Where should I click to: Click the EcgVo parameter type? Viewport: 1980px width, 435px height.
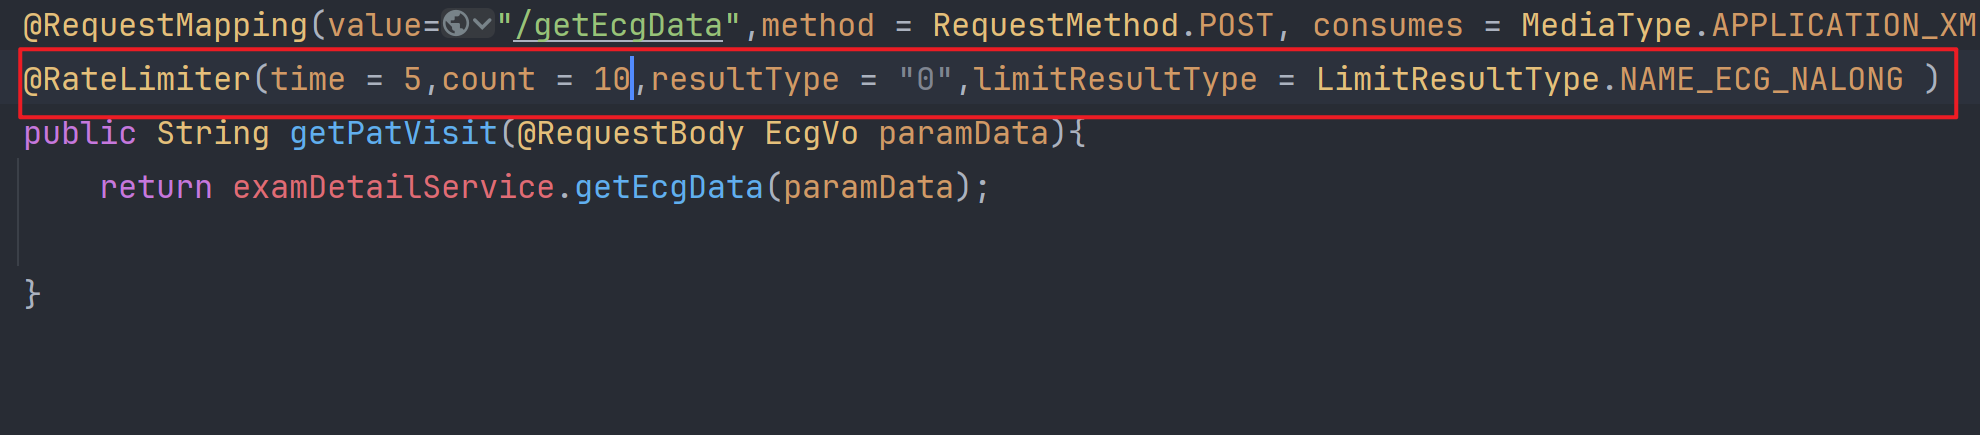pos(812,134)
